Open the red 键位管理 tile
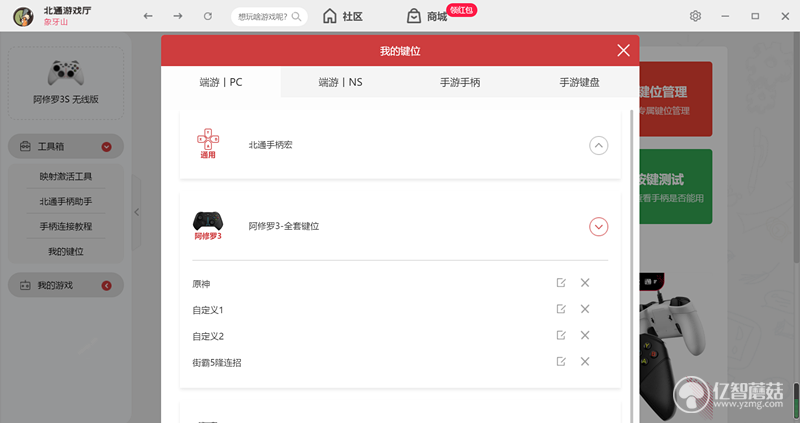The width and height of the screenshot is (800, 423). [x=676, y=99]
